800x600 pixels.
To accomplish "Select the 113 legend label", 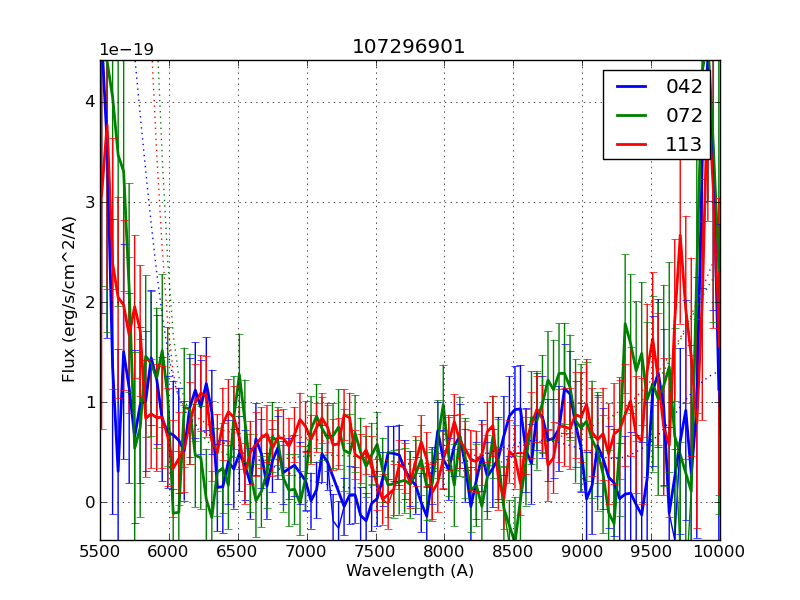I will pyautogui.click(x=684, y=144).
